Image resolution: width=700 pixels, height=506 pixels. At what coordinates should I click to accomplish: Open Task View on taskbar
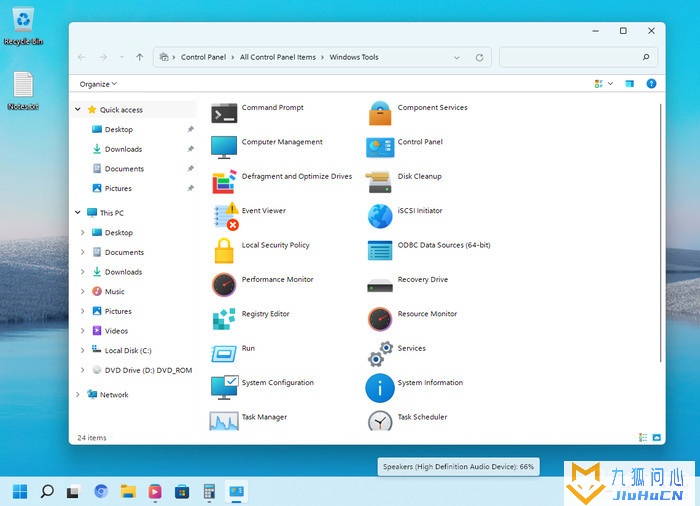(74, 491)
